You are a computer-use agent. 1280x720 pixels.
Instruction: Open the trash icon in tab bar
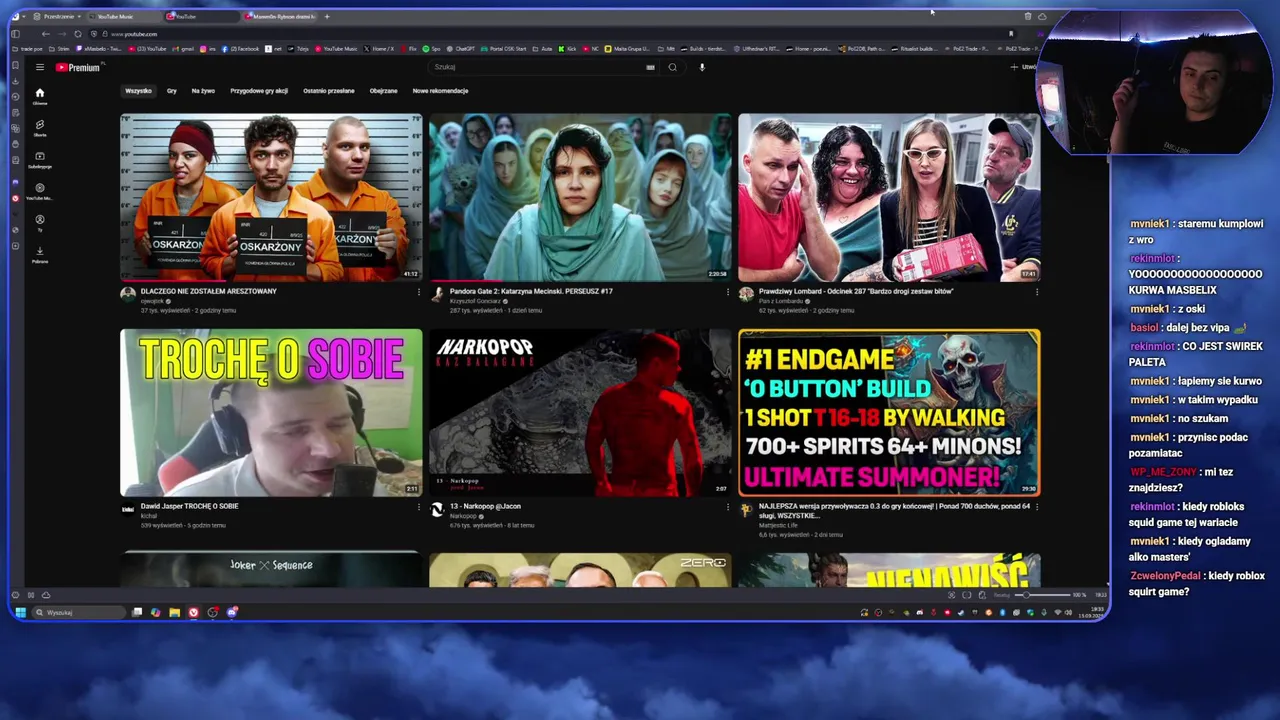1028,16
